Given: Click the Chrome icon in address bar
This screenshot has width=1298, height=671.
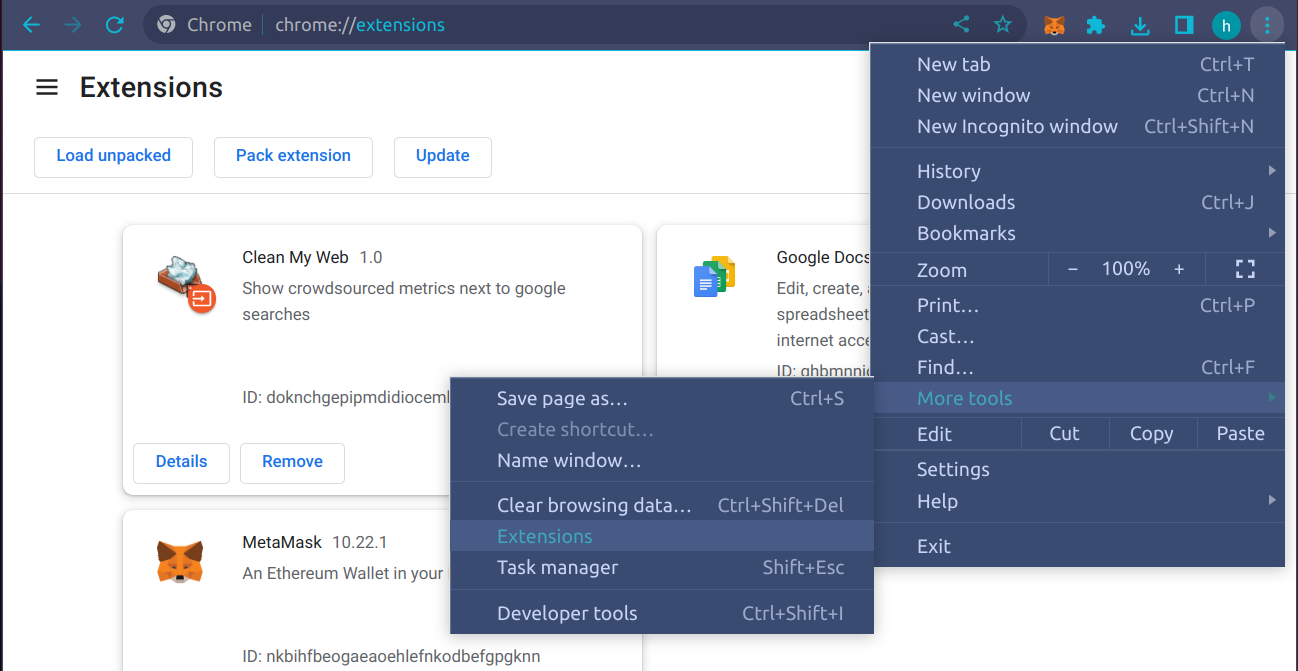Looking at the screenshot, I should tap(166, 25).
